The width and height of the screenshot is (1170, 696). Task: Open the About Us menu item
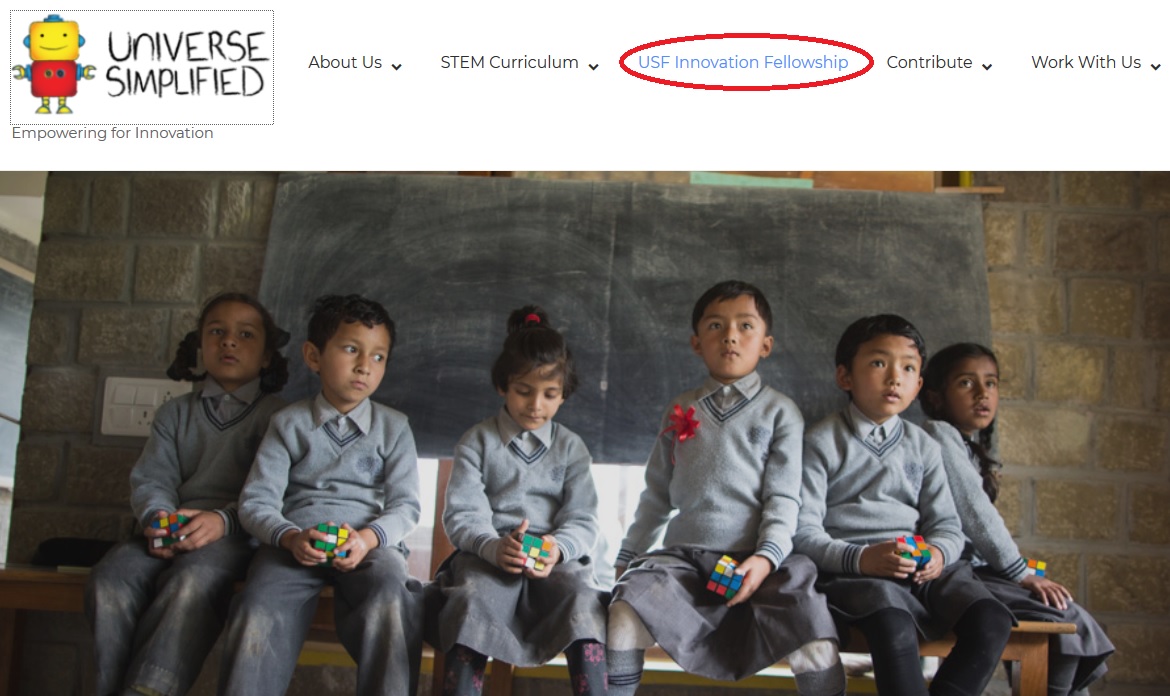click(x=345, y=63)
